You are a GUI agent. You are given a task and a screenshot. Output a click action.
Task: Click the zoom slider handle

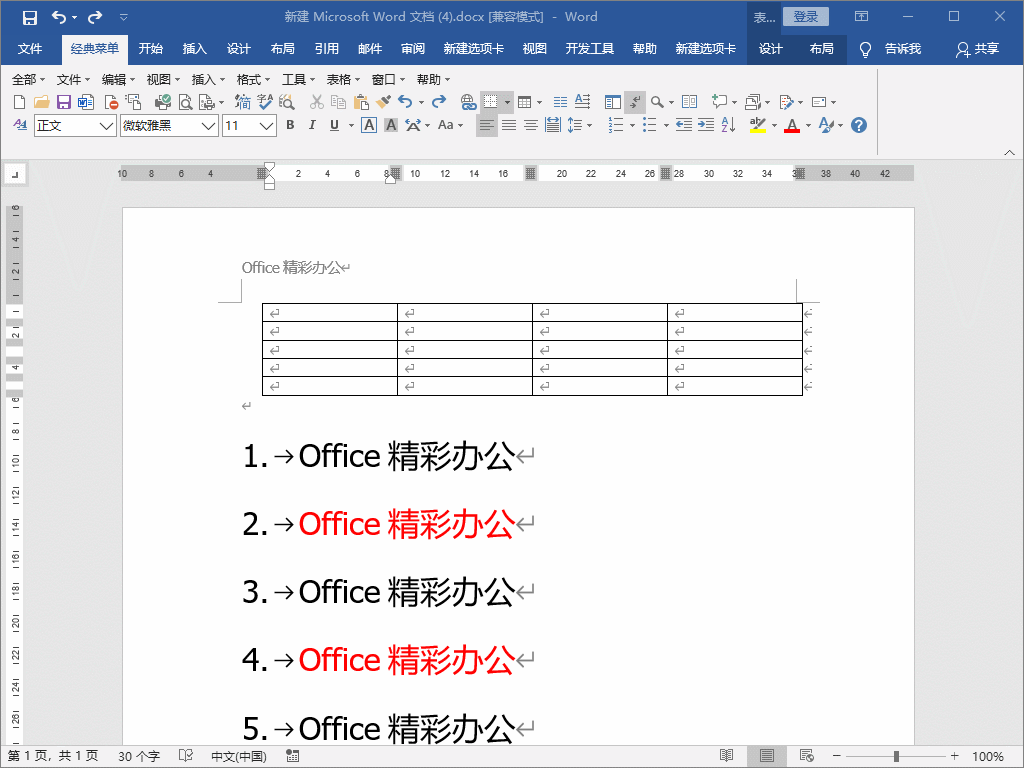tap(896, 756)
